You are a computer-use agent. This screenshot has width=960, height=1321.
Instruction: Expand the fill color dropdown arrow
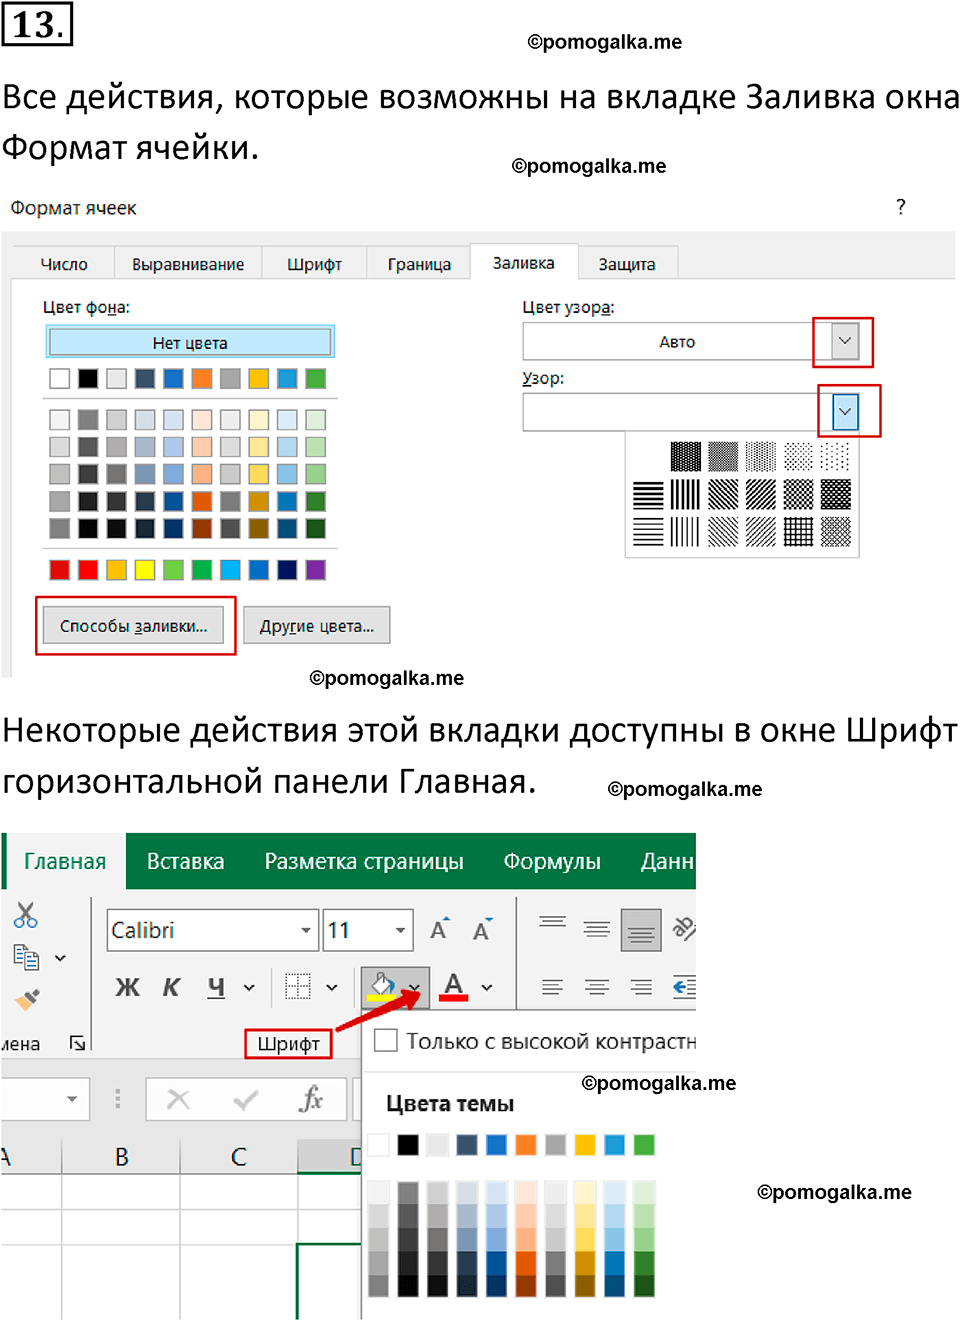[415, 988]
